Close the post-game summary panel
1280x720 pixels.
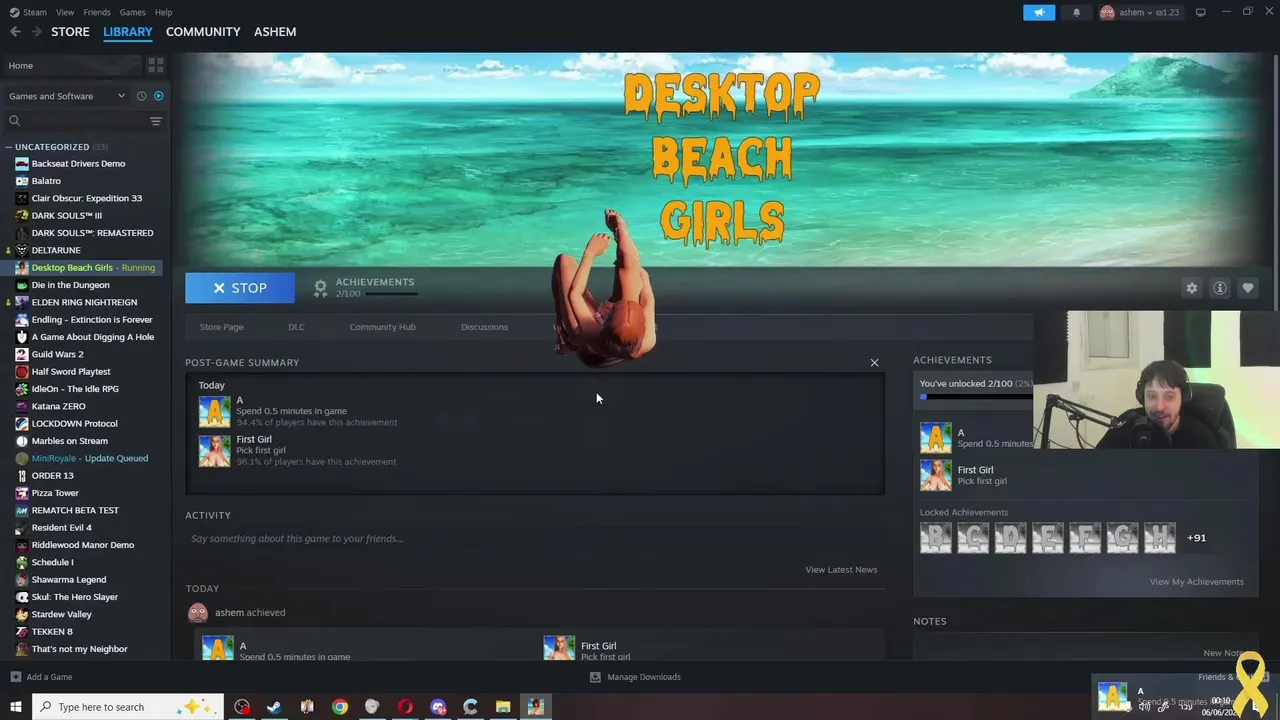(874, 362)
